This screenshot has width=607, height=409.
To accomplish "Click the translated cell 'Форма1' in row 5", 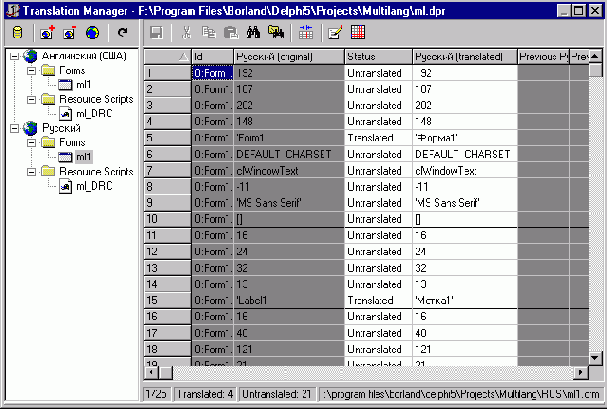I will [x=463, y=137].
